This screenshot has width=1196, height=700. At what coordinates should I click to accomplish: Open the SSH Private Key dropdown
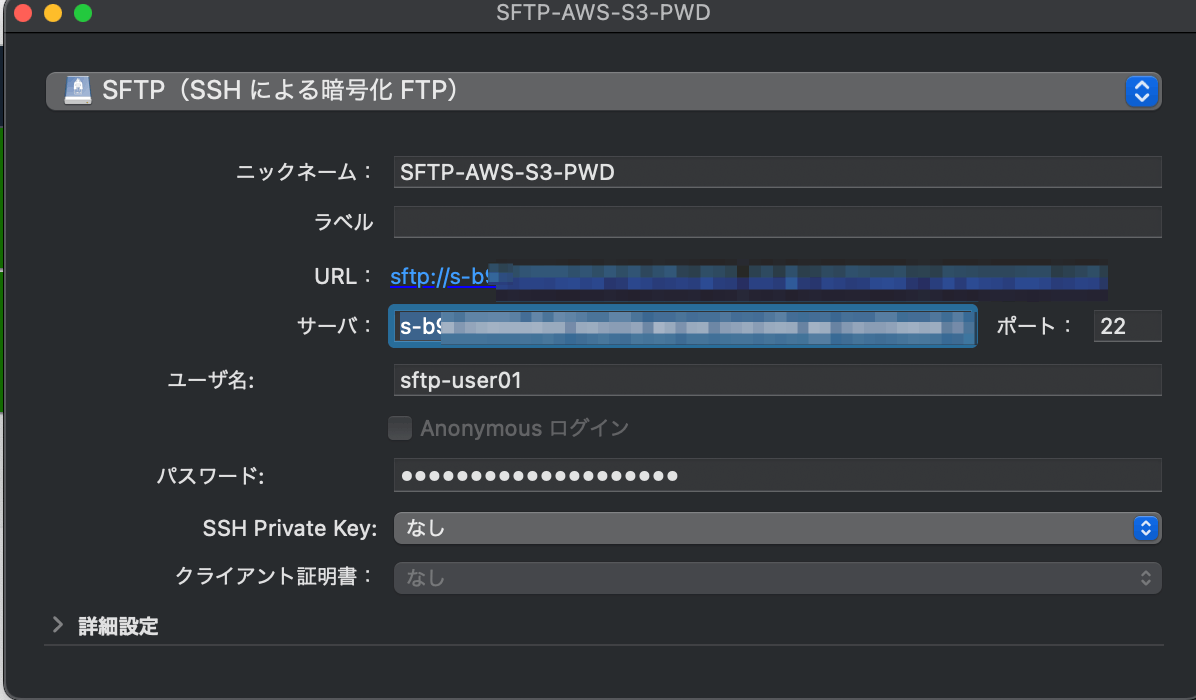[760, 528]
